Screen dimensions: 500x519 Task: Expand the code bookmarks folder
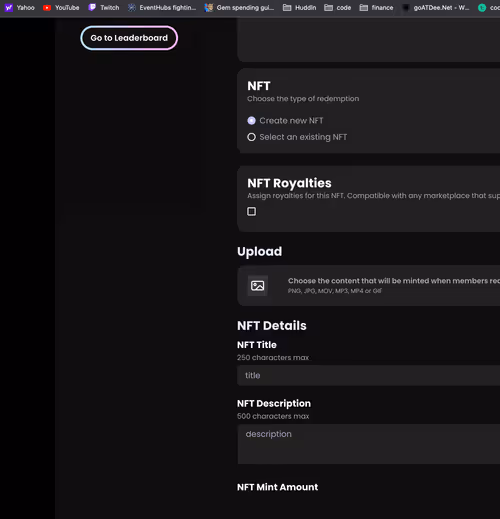tap(337, 8)
